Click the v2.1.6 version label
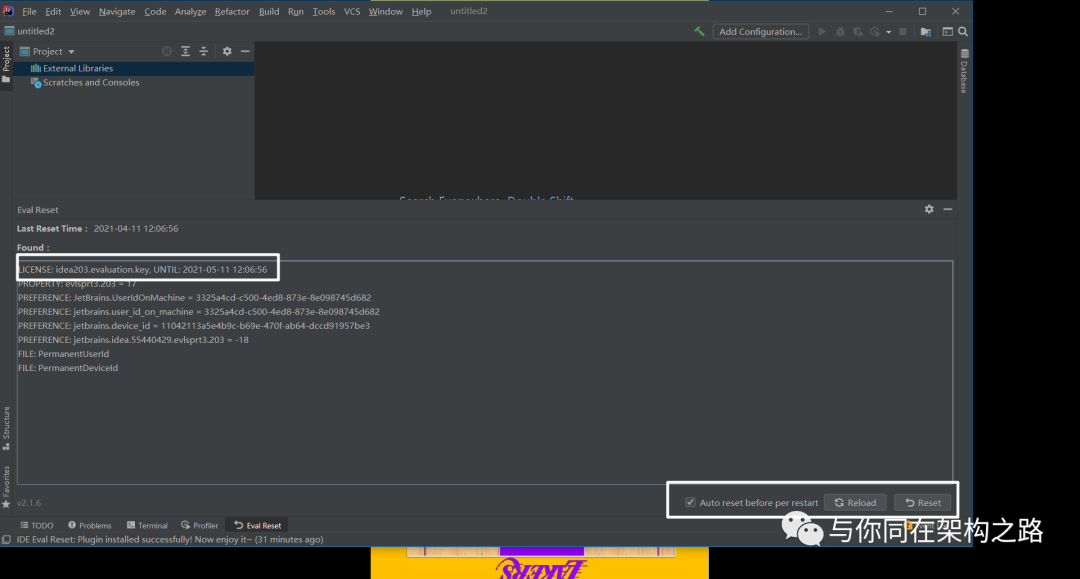 point(29,503)
